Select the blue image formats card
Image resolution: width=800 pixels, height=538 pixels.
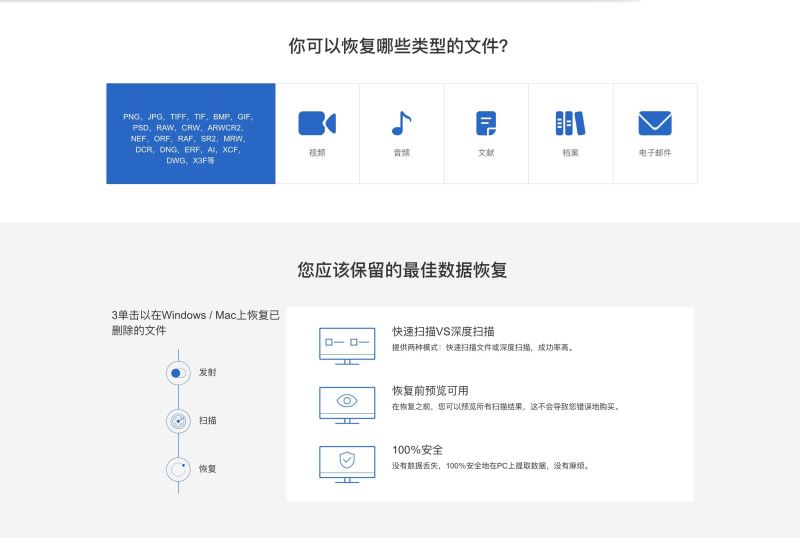191,133
